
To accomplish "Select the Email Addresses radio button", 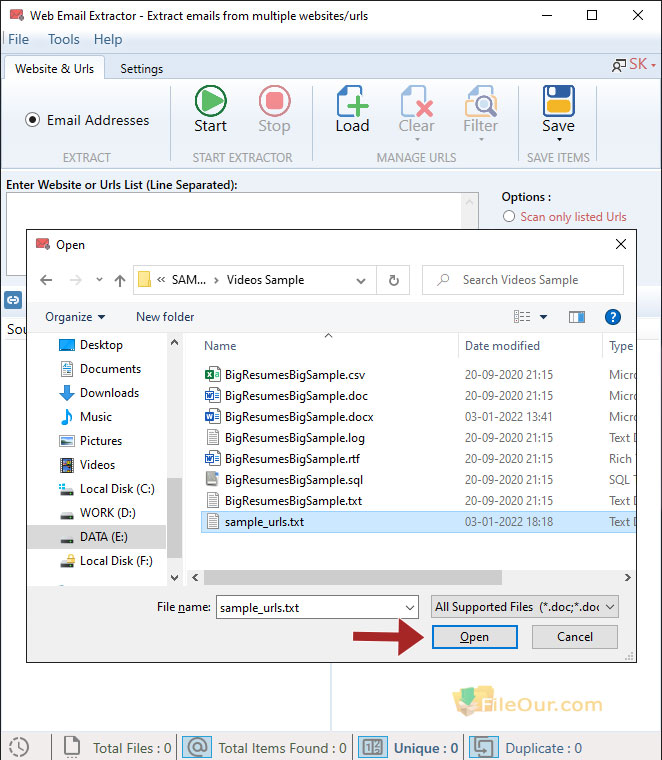I will (x=32, y=120).
